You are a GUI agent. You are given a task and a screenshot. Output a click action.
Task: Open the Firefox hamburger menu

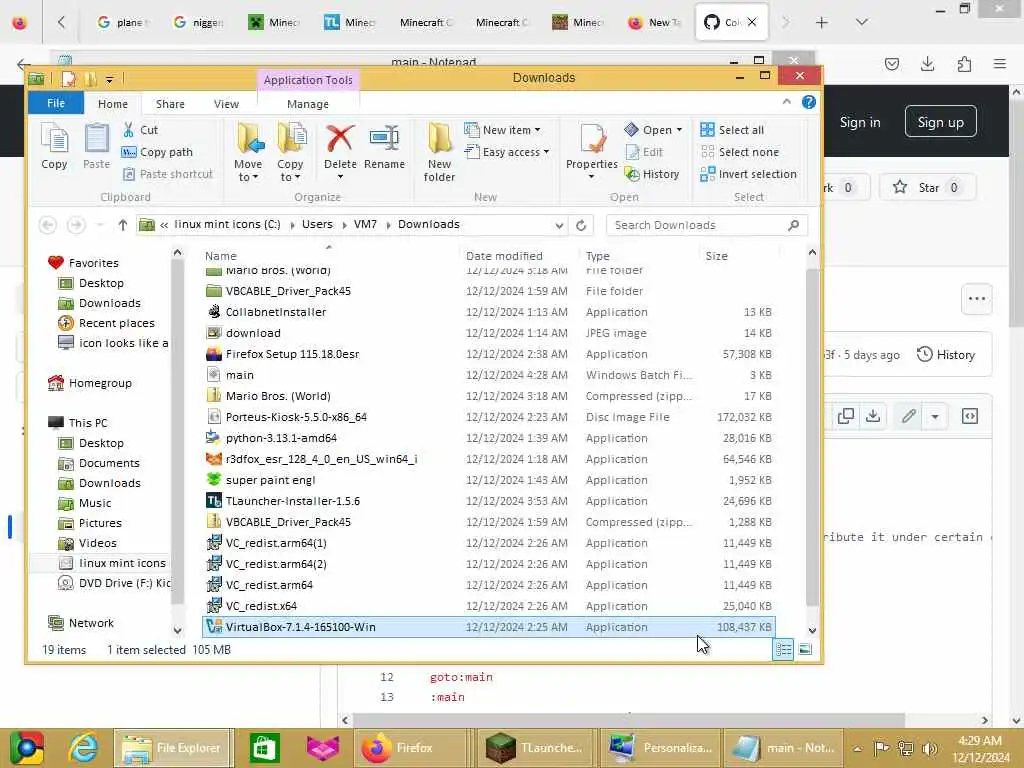(1000, 63)
